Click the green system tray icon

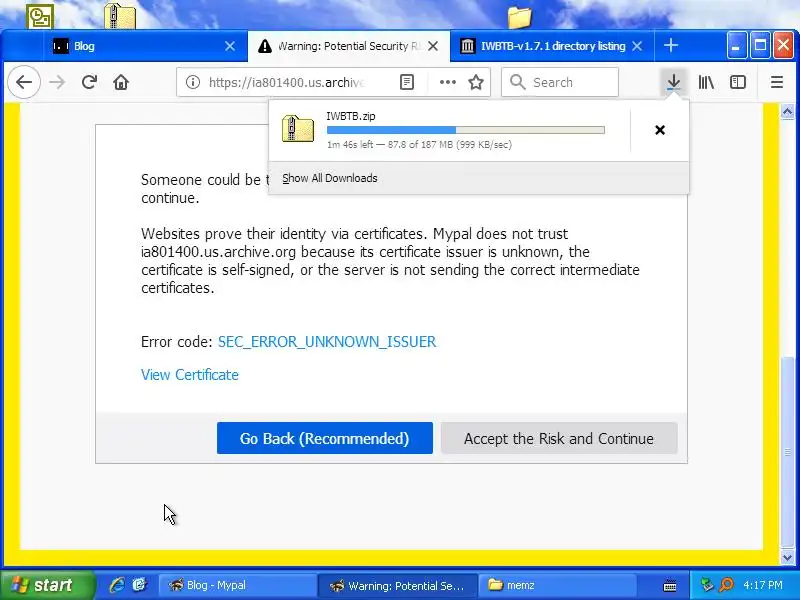(707, 585)
